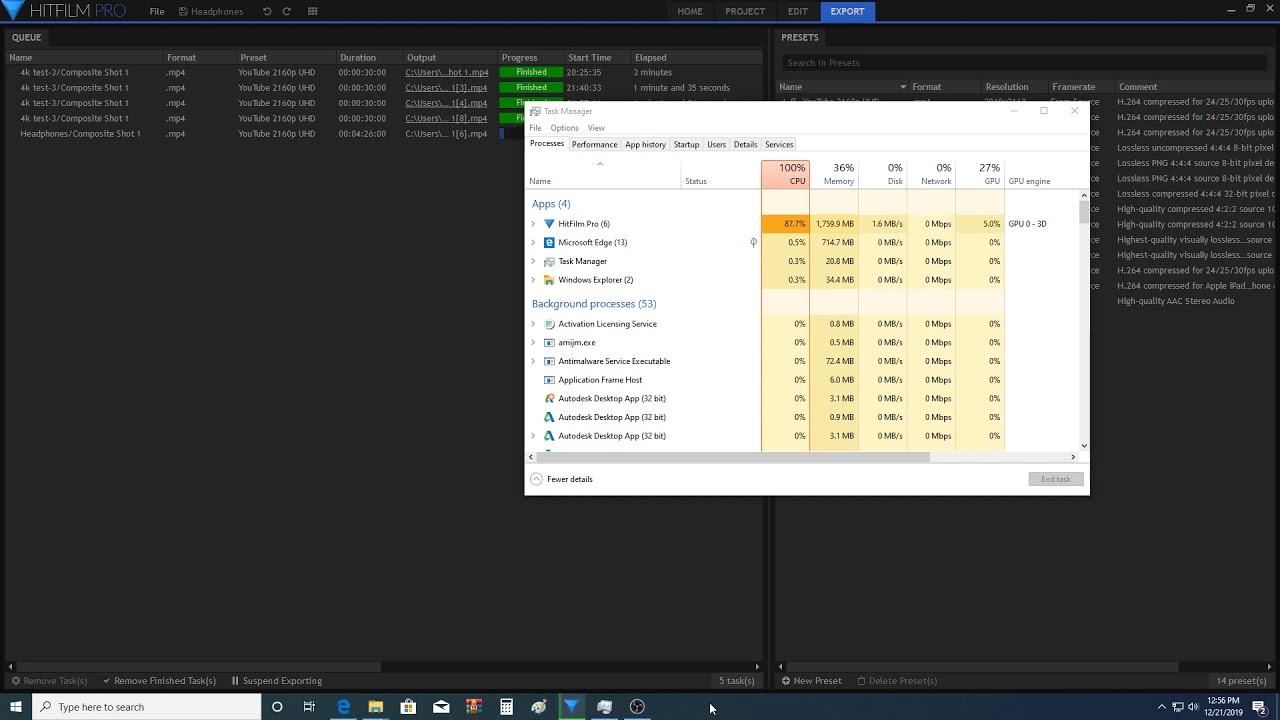Open Mail app from taskbar

point(441,707)
